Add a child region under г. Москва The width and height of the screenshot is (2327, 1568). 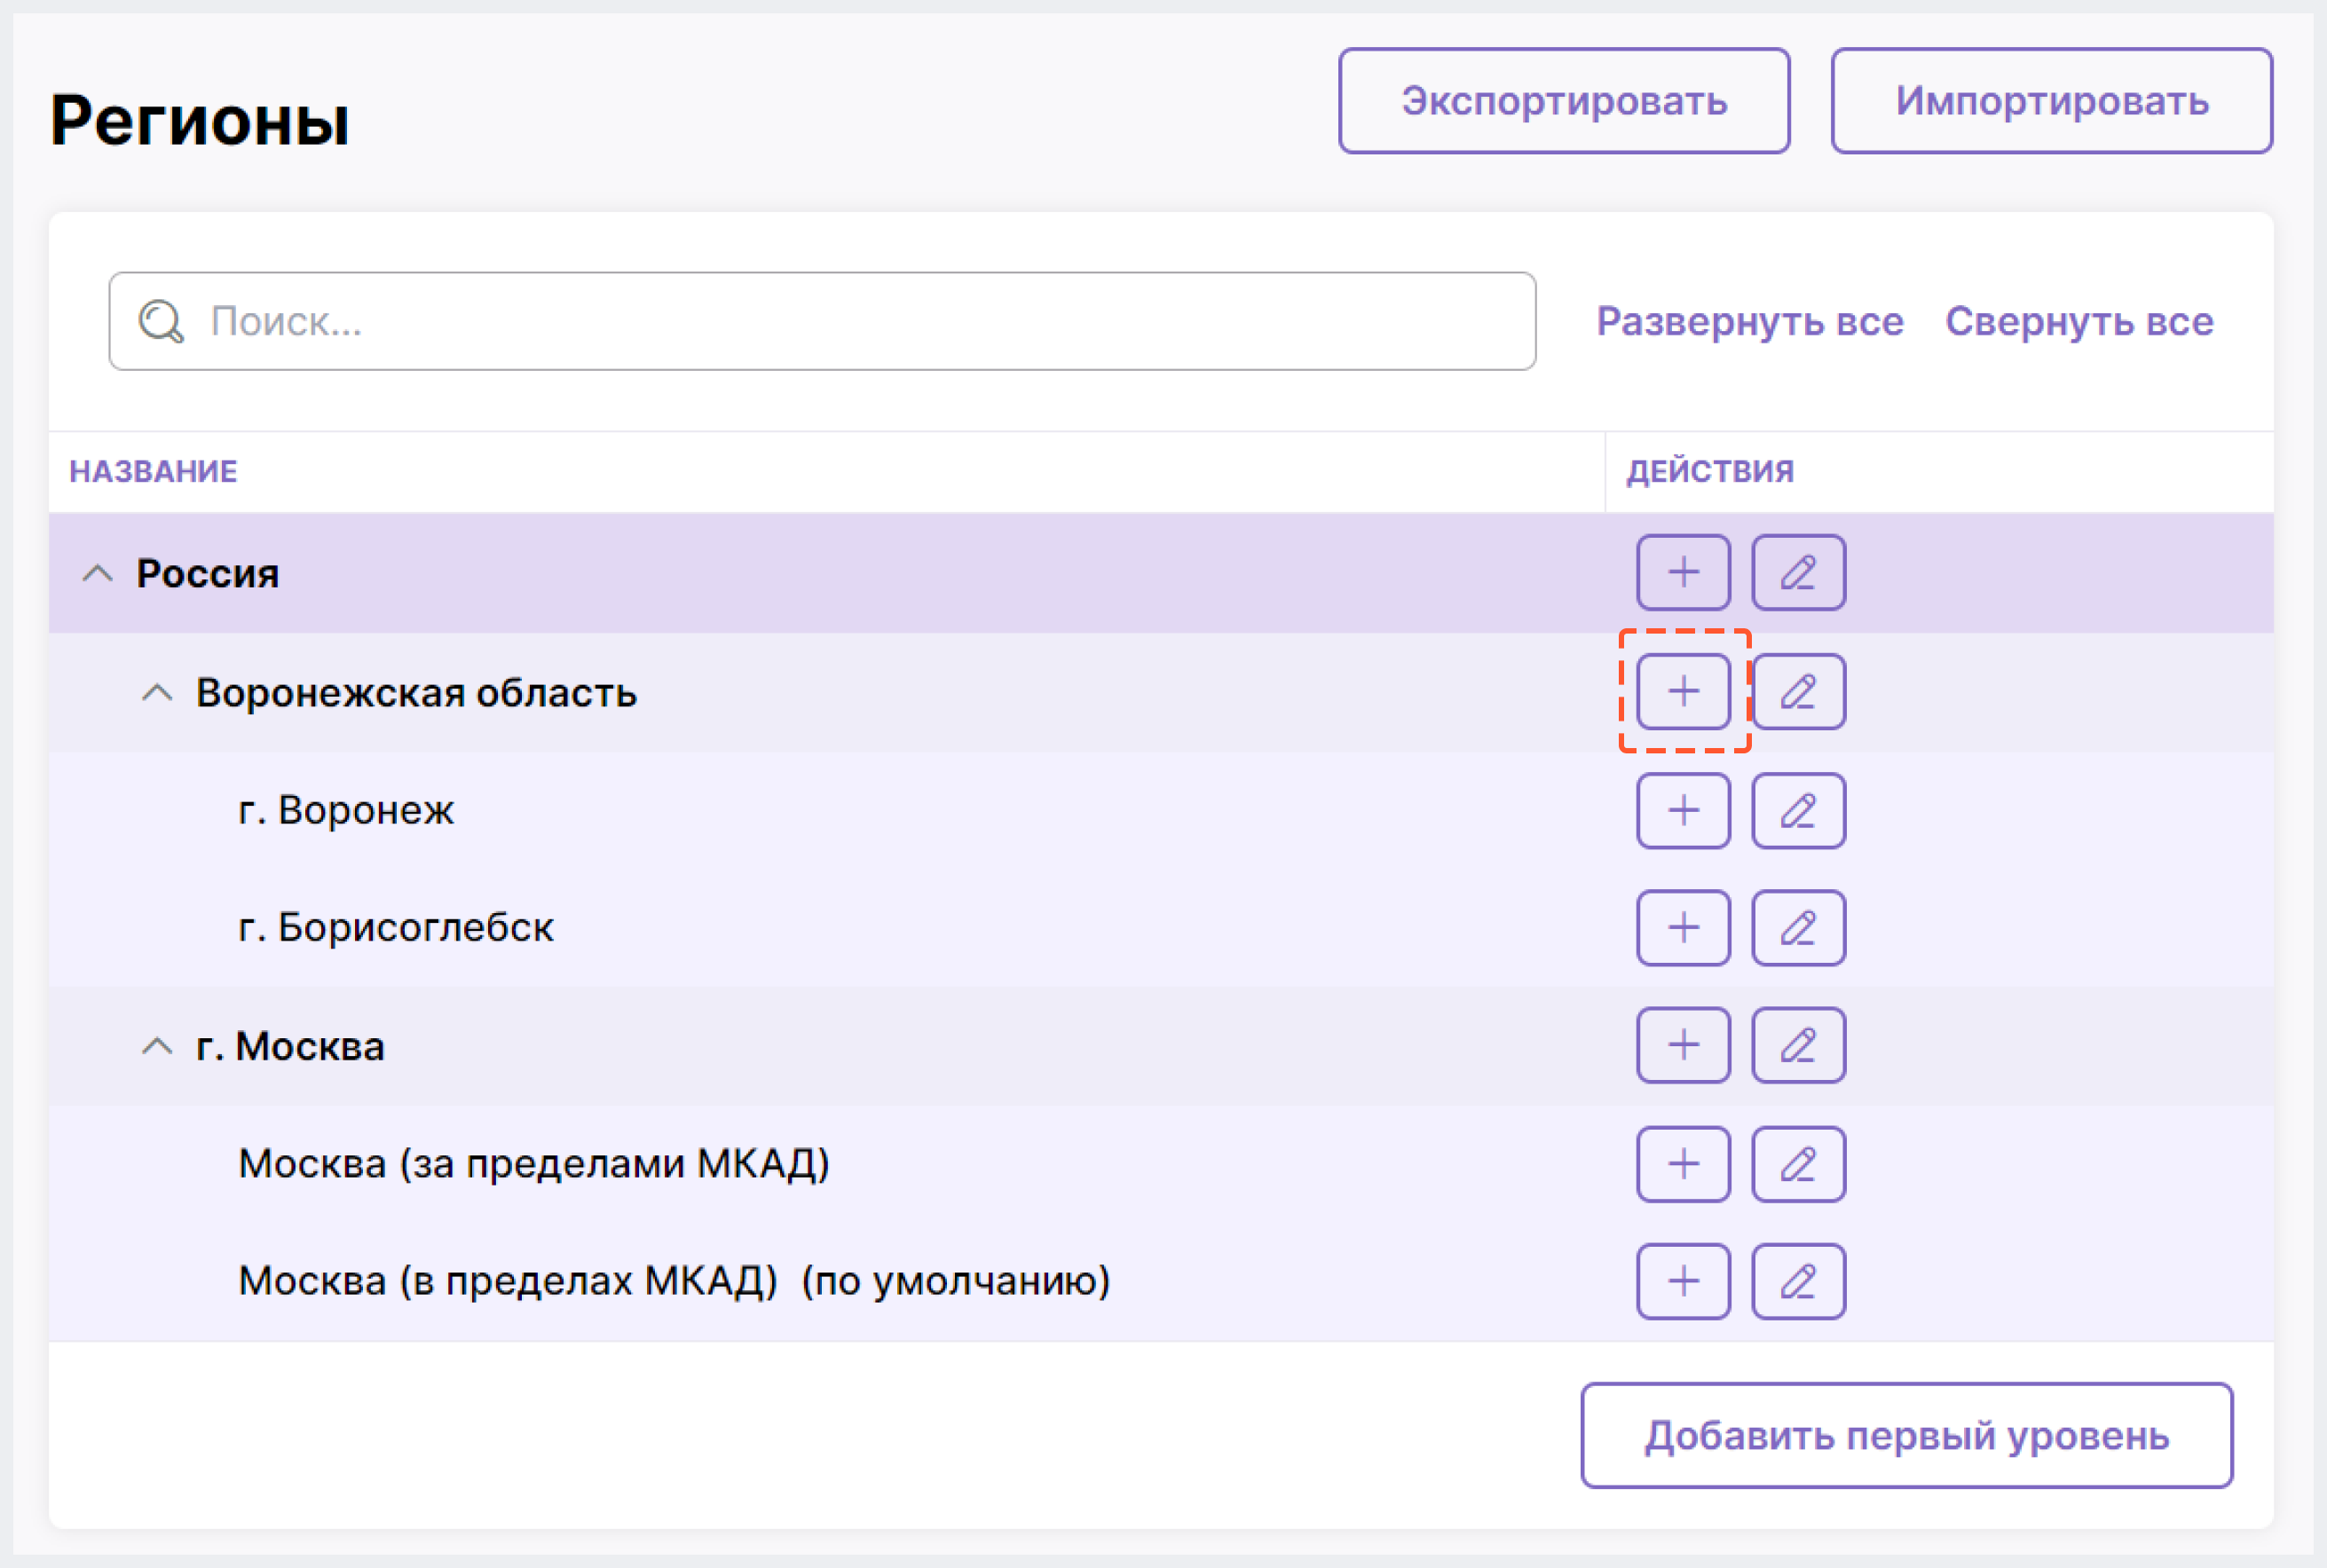(x=1683, y=1045)
